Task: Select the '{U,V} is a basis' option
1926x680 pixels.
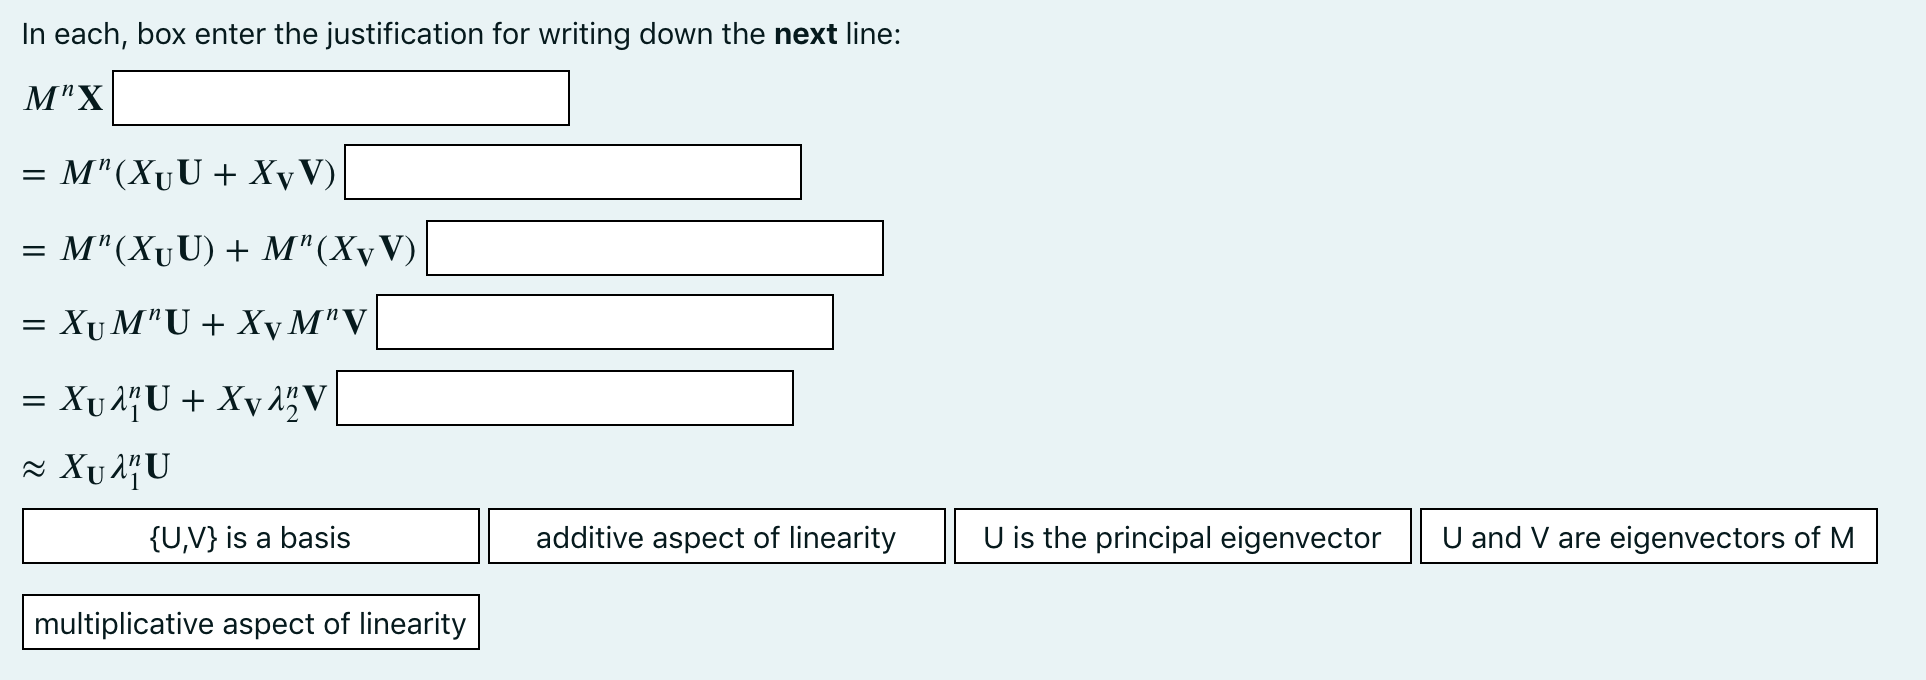Action: click(x=249, y=538)
